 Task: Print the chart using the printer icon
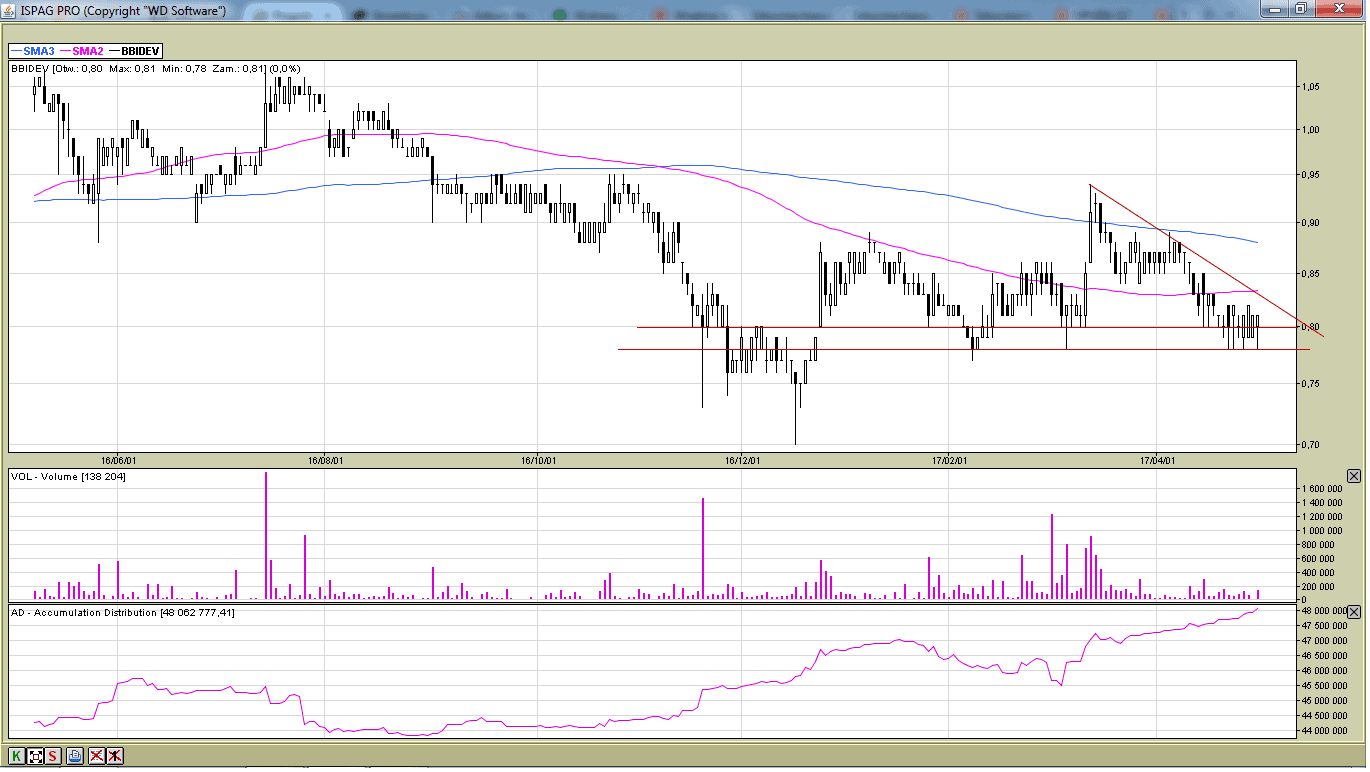point(75,756)
